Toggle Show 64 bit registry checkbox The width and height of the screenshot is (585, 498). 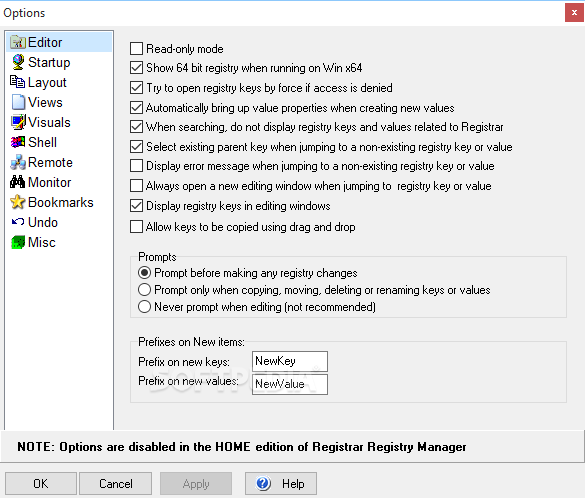tap(137, 68)
